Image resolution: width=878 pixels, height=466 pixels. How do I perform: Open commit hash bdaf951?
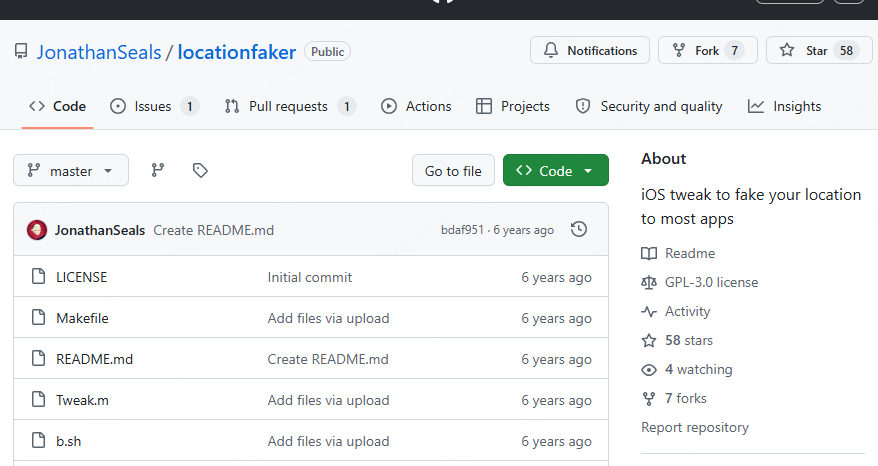(462, 230)
